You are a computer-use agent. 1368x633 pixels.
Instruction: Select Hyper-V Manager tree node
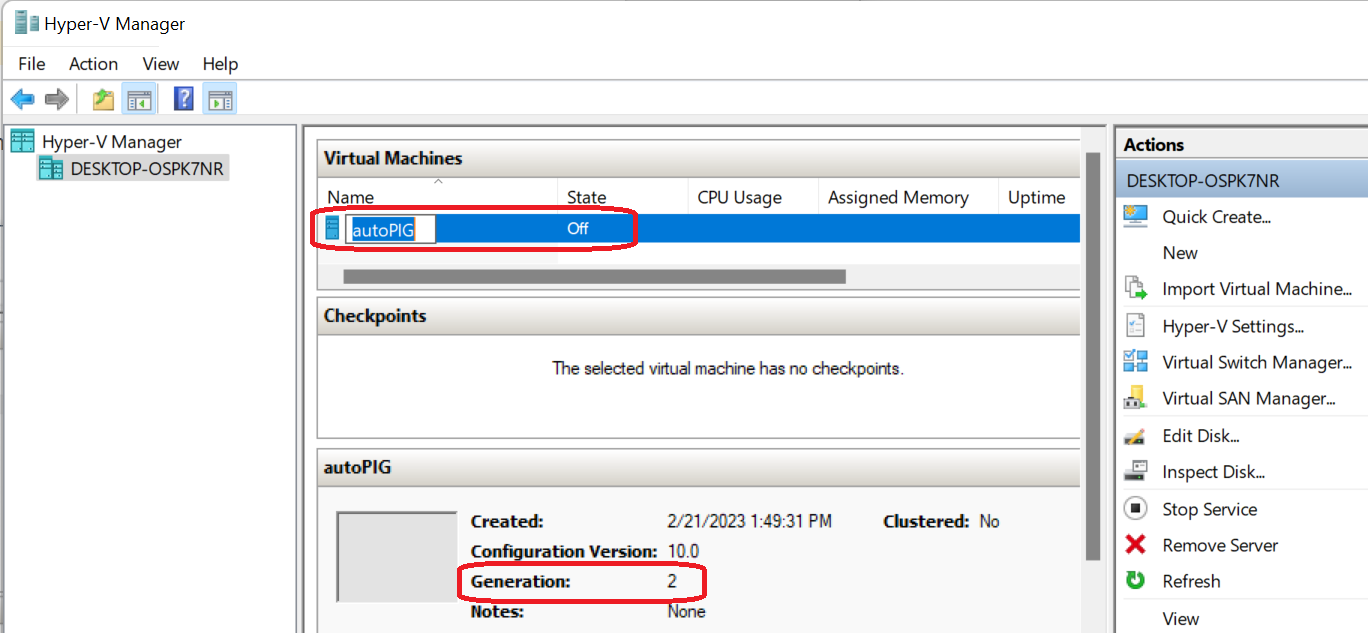(112, 142)
